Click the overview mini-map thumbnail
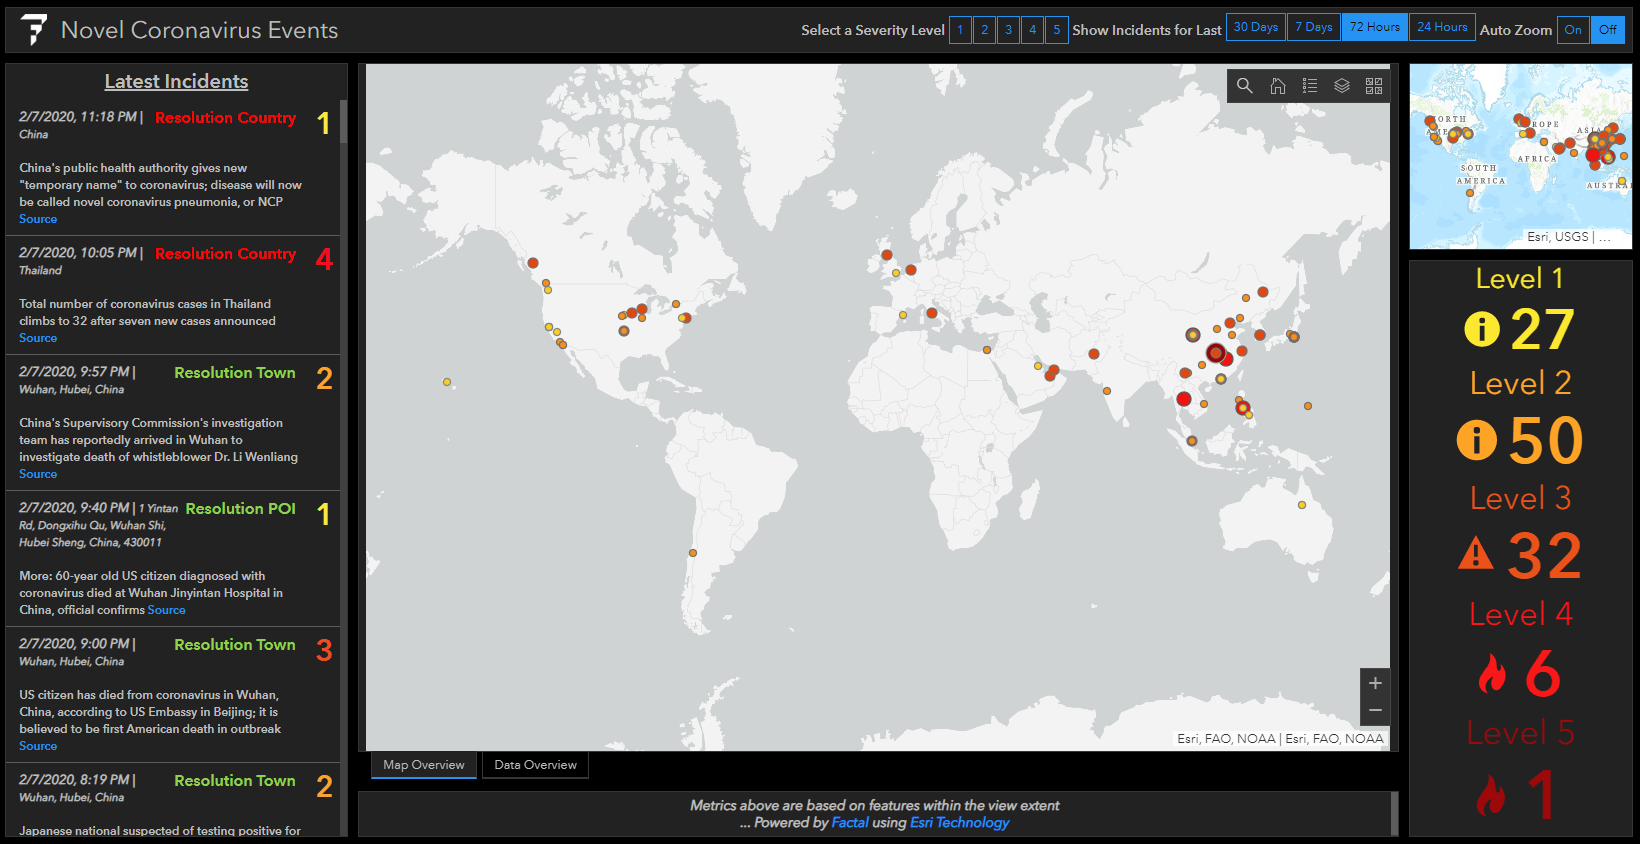 pyautogui.click(x=1520, y=157)
